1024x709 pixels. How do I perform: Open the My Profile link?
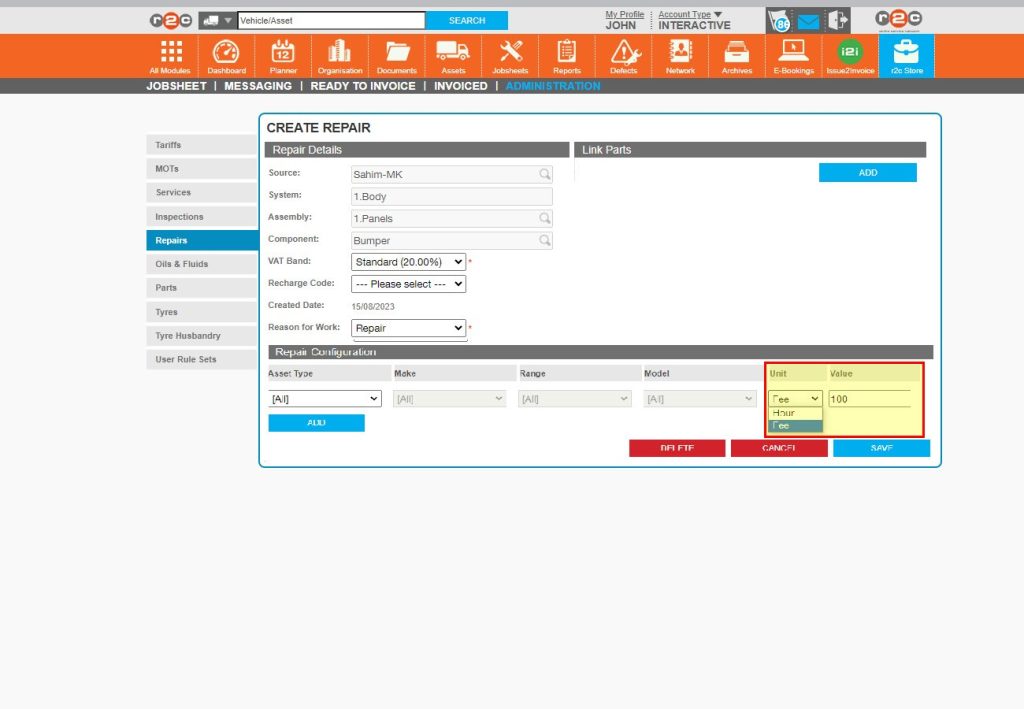[624, 14]
